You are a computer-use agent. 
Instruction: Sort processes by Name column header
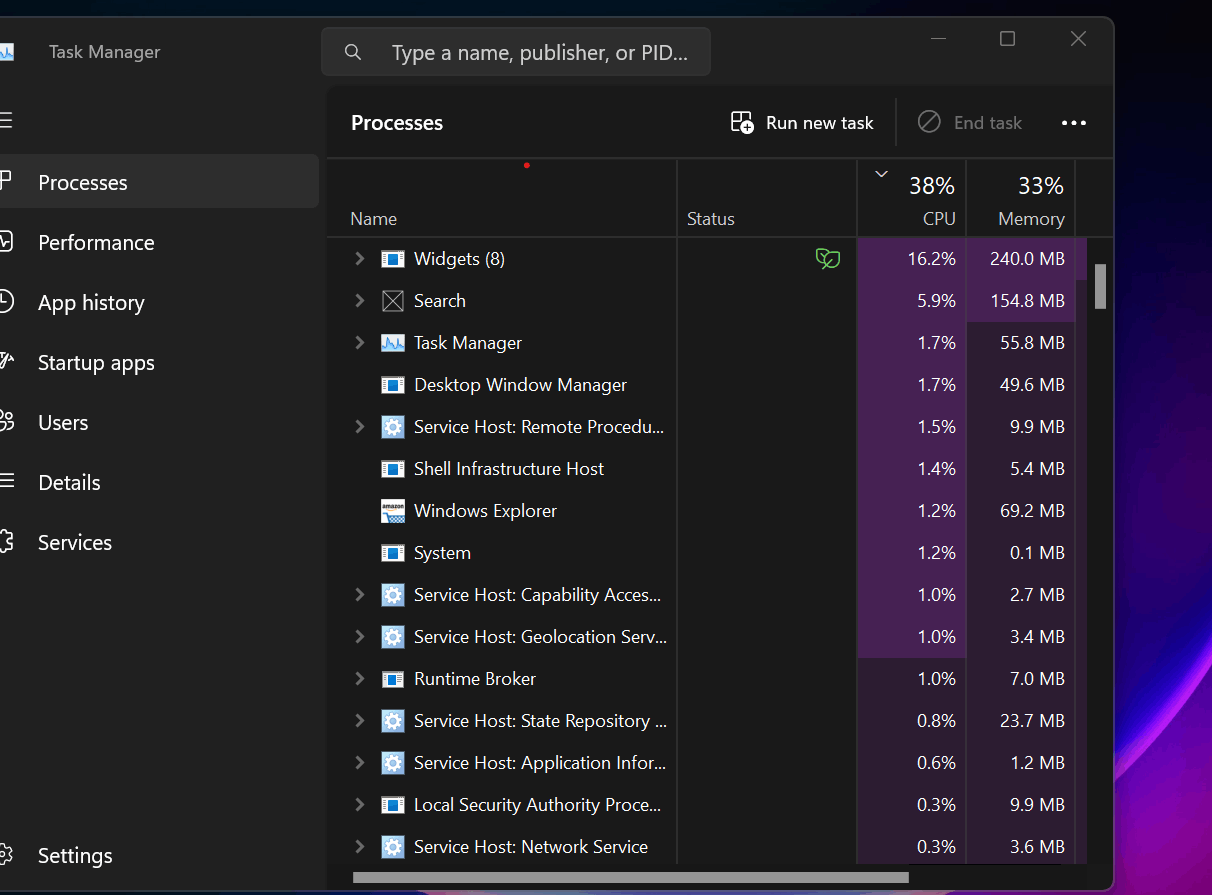502,199
